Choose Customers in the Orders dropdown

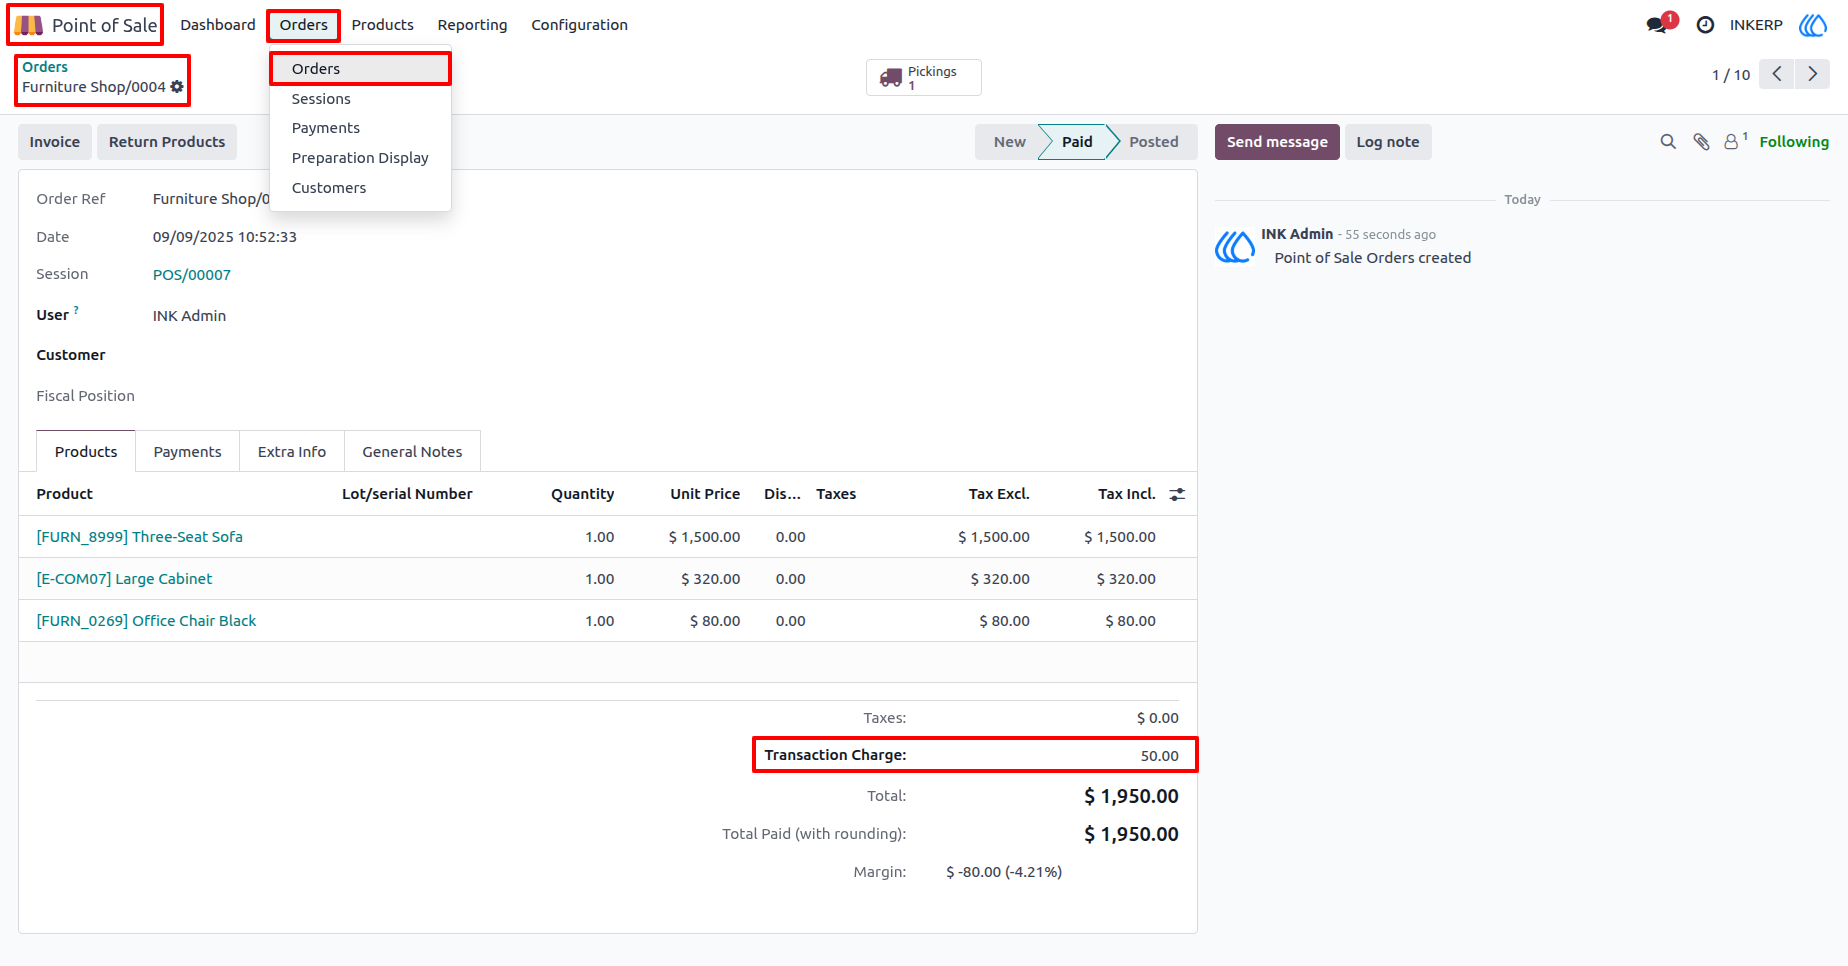(x=360, y=188)
